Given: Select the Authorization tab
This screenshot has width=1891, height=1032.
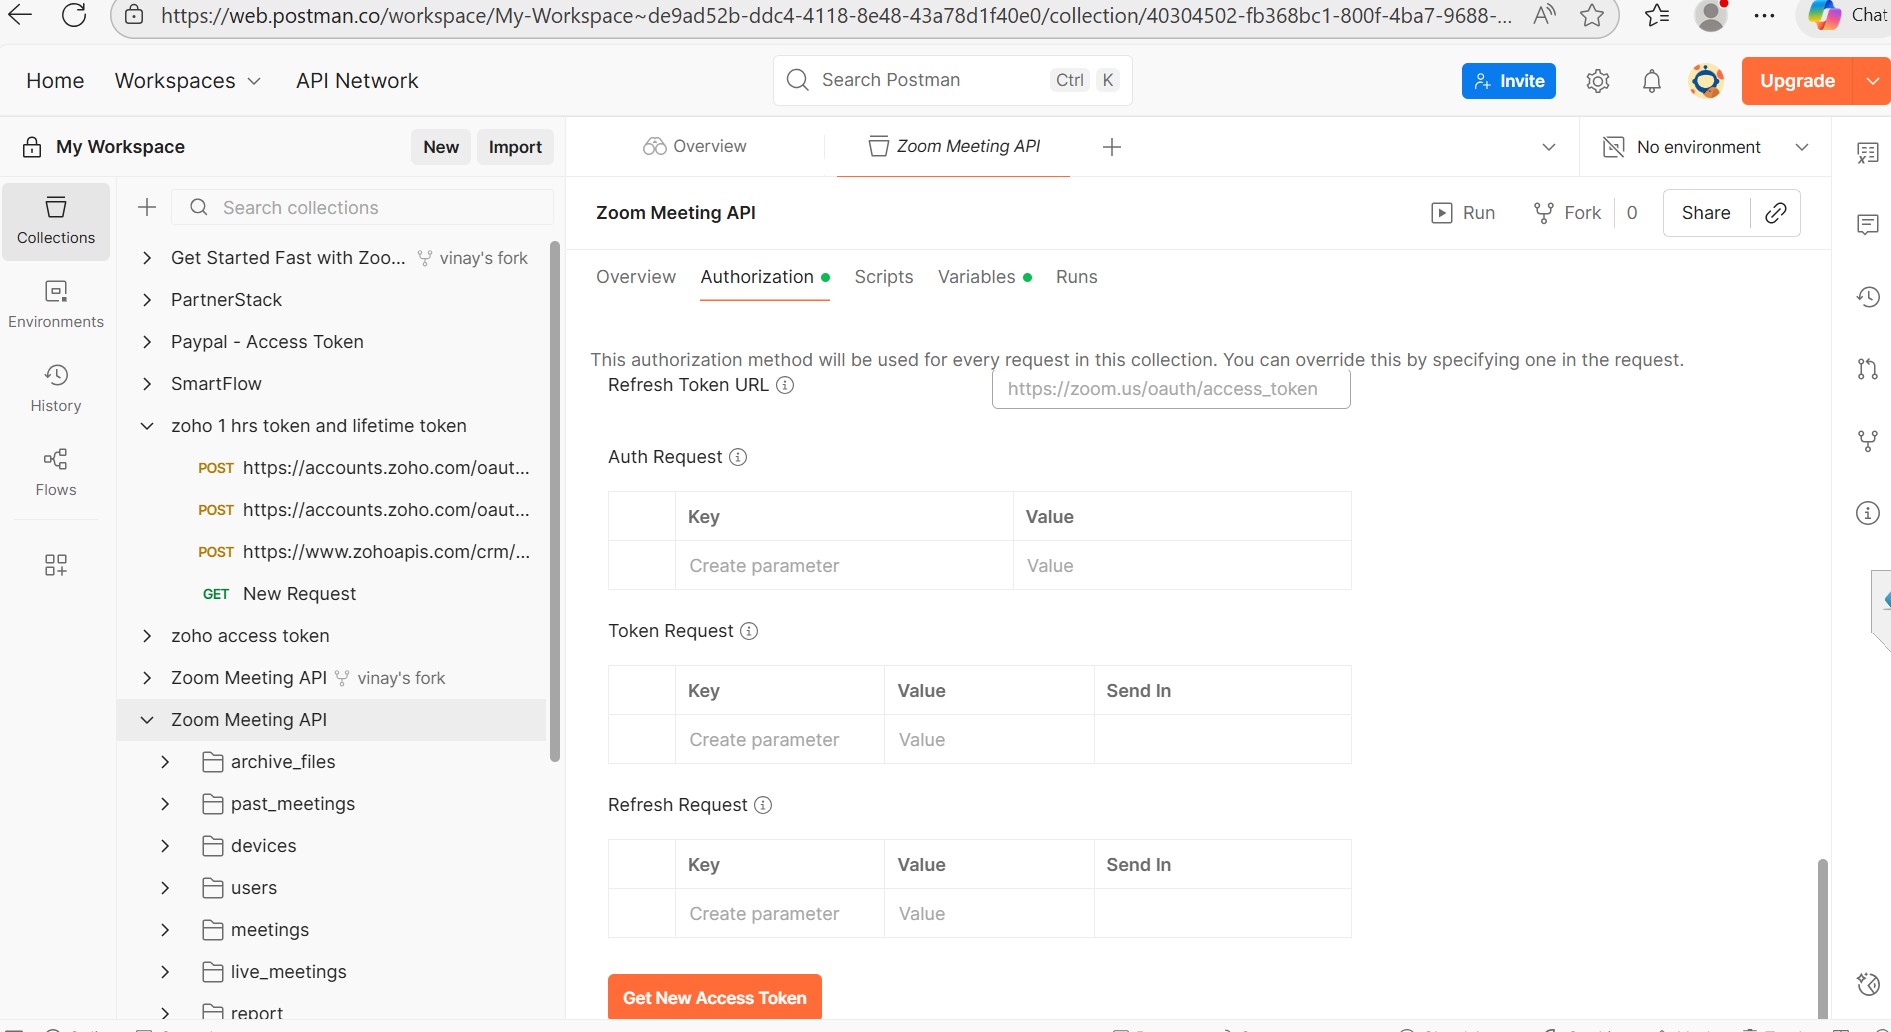Looking at the screenshot, I should (765, 277).
